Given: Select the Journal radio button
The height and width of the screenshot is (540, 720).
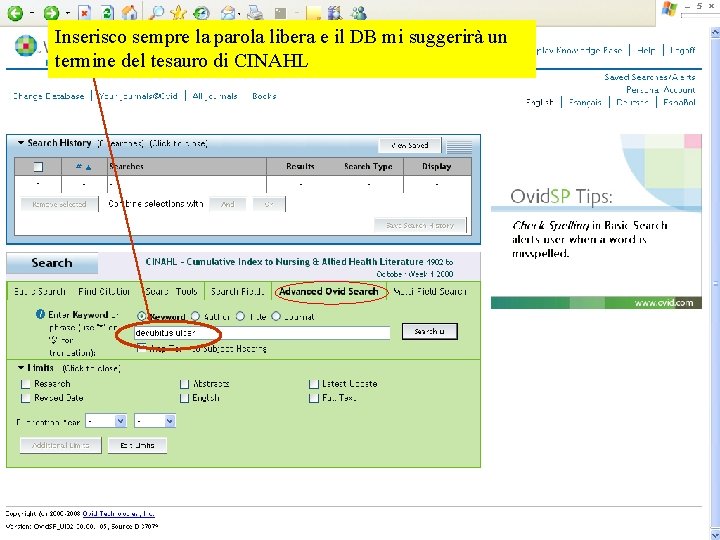Looking at the screenshot, I should pyautogui.click(x=276, y=316).
